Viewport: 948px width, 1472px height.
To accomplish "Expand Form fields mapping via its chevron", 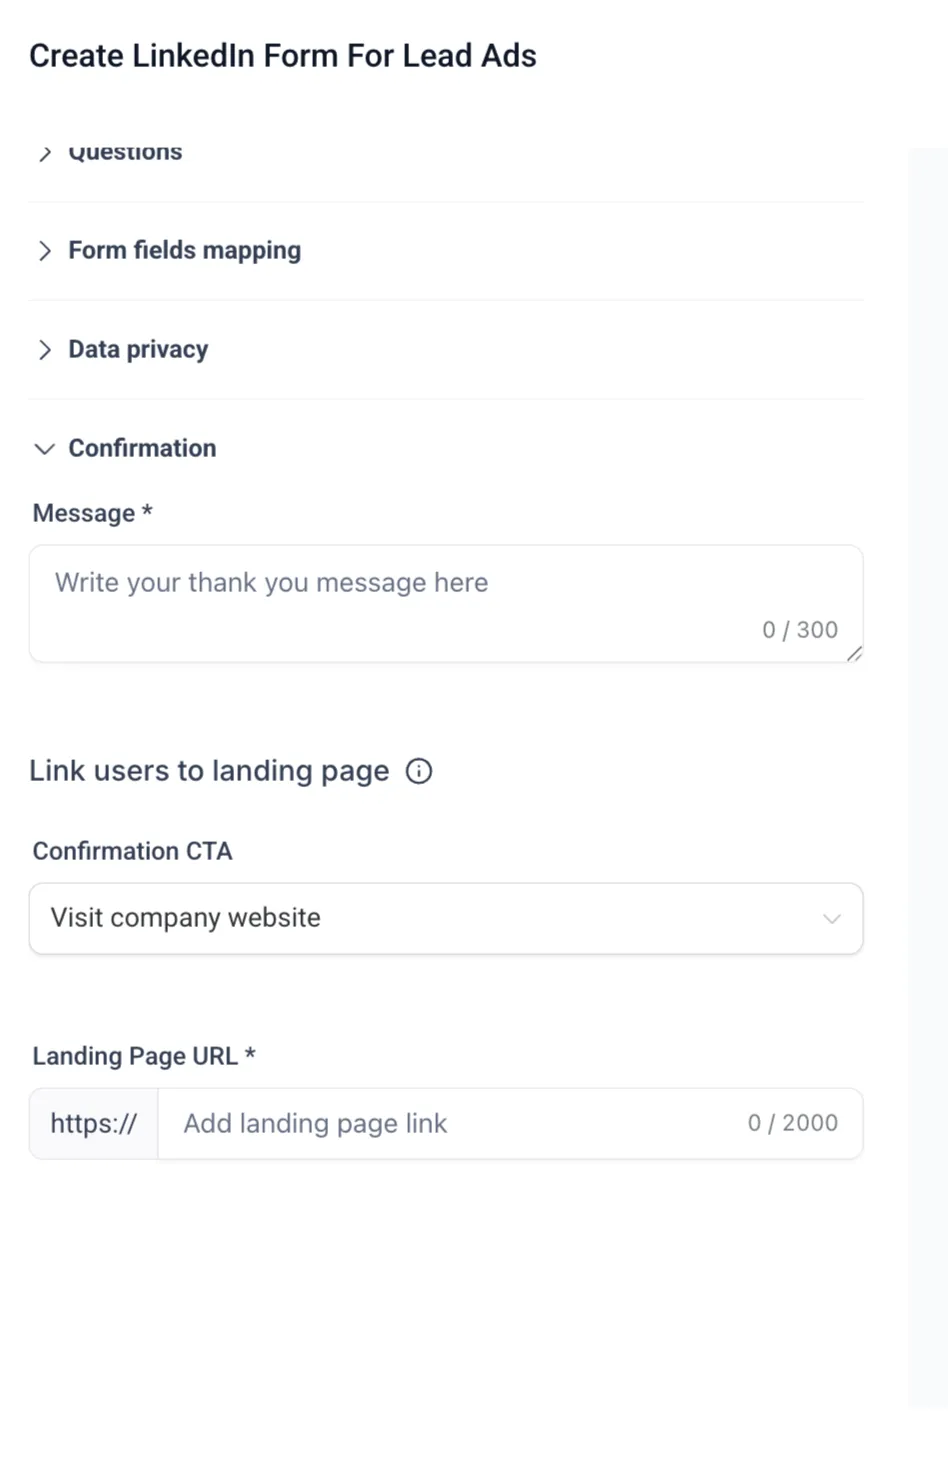I will click(x=45, y=251).
